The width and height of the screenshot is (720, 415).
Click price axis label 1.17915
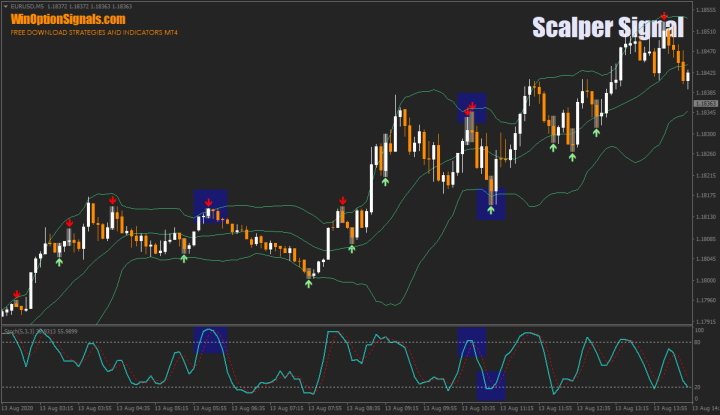(706, 322)
